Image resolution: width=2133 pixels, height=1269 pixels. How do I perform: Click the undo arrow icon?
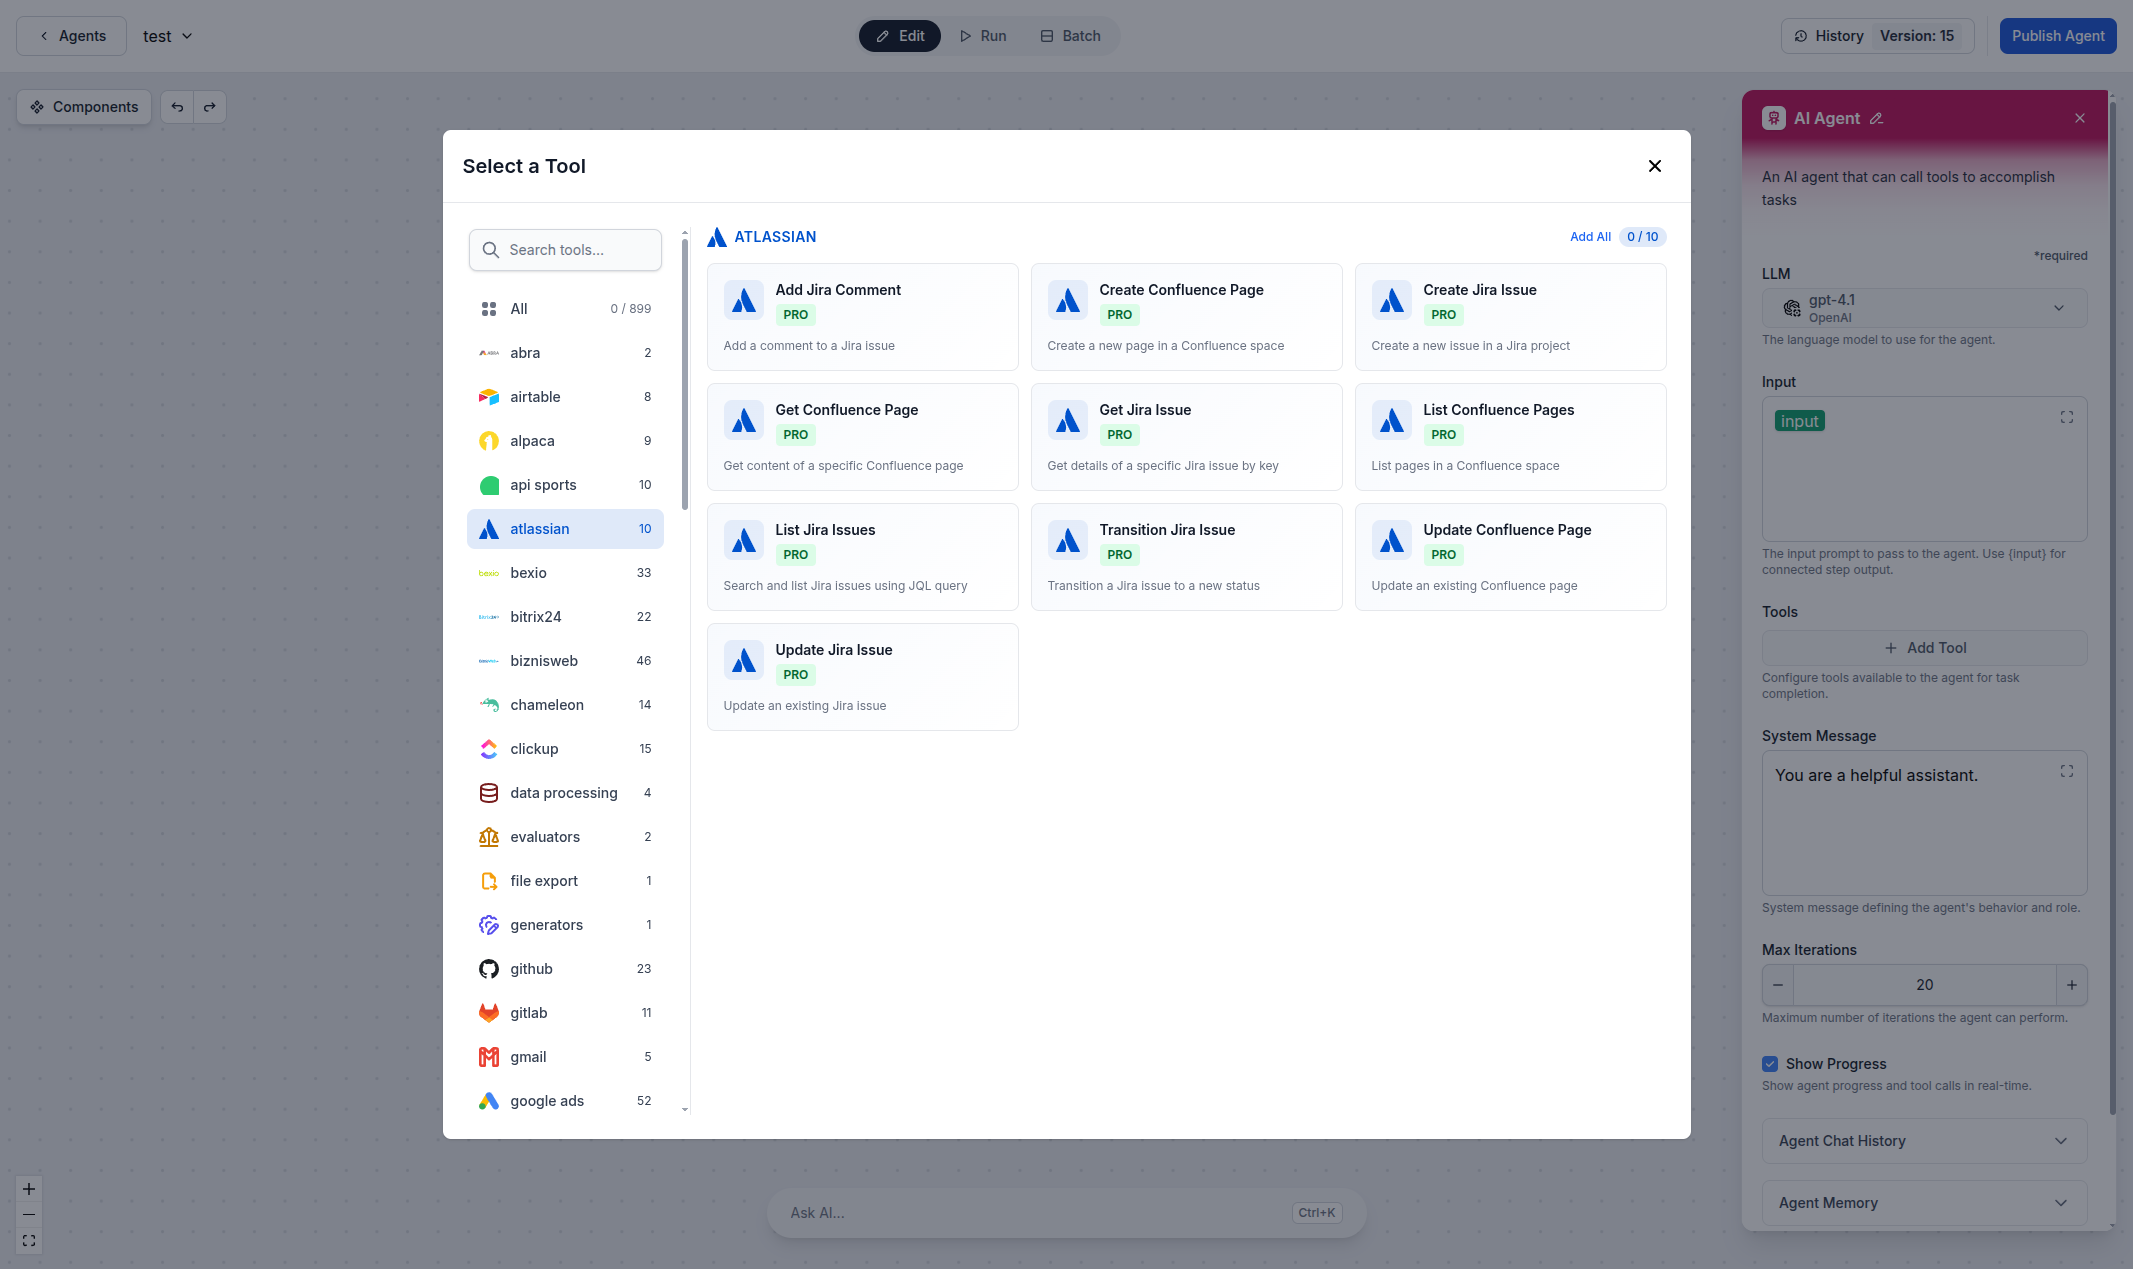(176, 106)
